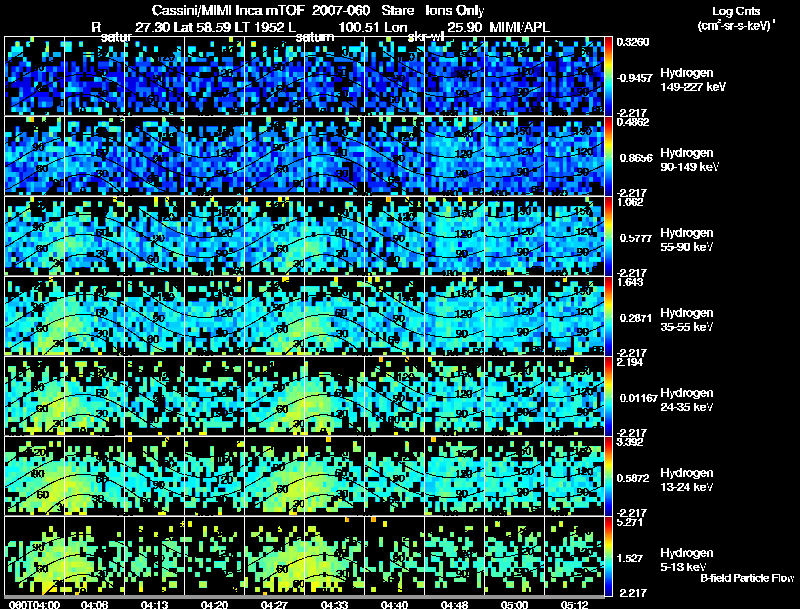Click the 'Hydrogen 5-13 keV' row label
The height and width of the screenshot is (609, 800).
tap(687, 560)
